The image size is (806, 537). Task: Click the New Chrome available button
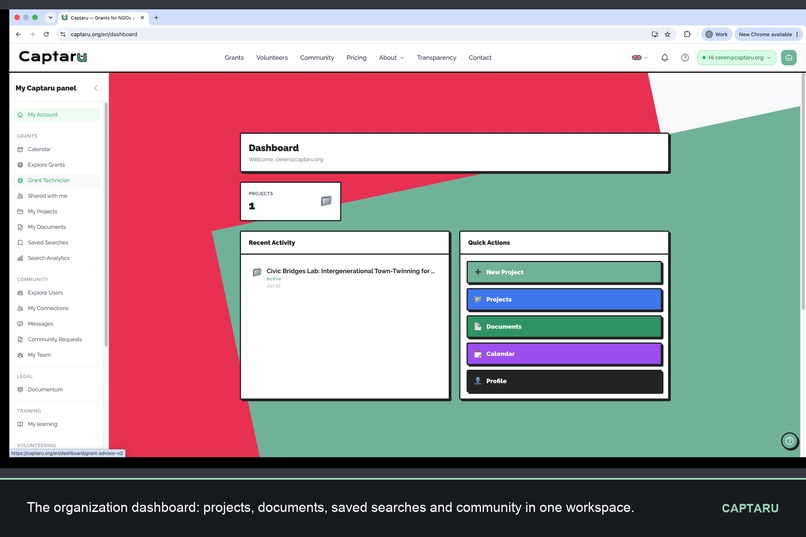(x=765, y=34)
